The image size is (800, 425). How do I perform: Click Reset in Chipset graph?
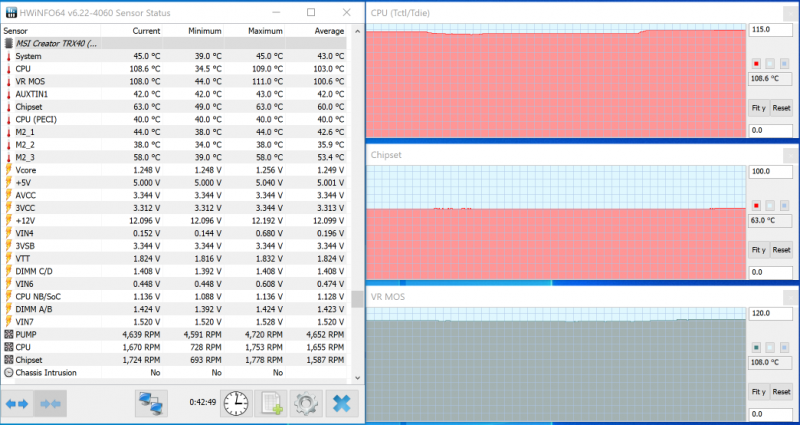(781, 250)
